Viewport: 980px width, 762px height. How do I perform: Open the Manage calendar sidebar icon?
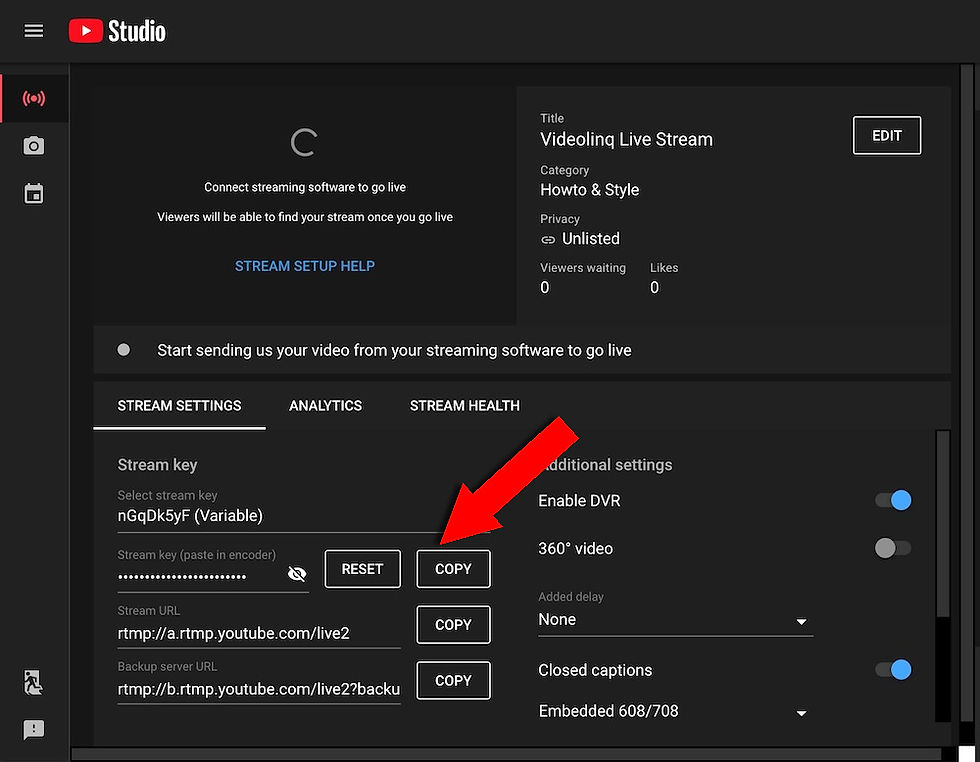click(34, 194)
